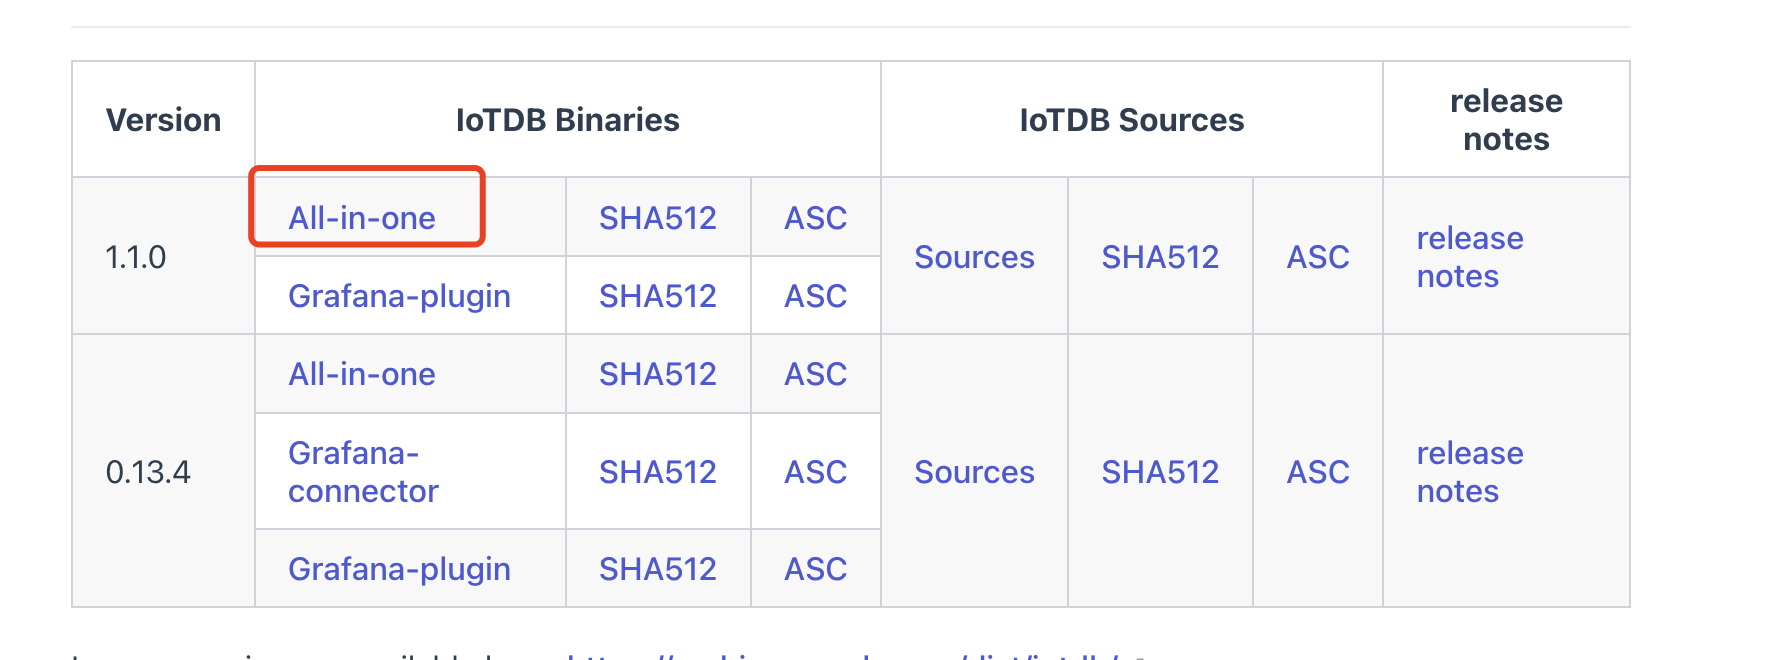Image resolution: width=1772 pixels, height=660 pixels.
Task: Open ASC signature for 0.13.4 Grafana-plugin
Action: tap(815, 569)
